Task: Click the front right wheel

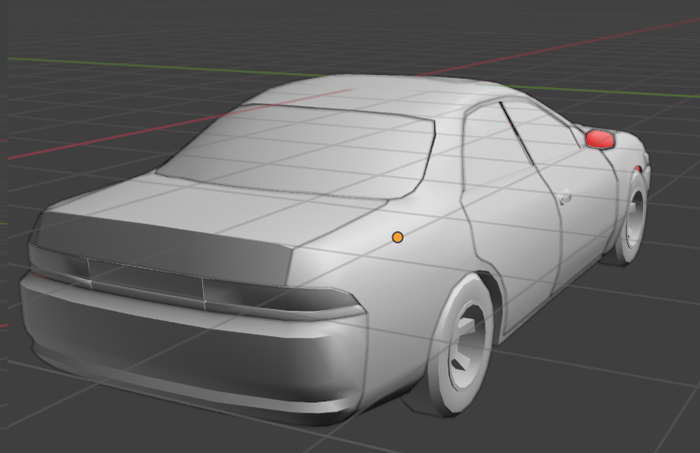Action: tap(631, 222)
